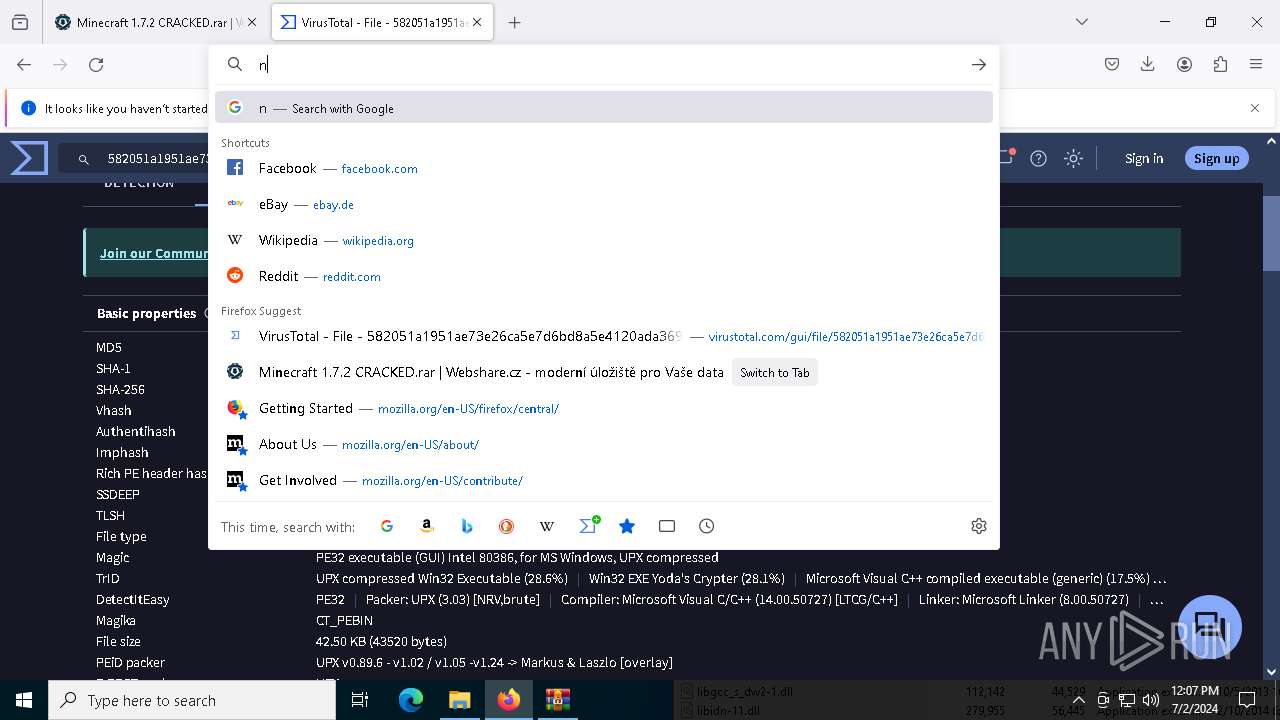Viewport: 1280px width, 720px height.
Task: Search history clock icon
Action: (707, 526)
